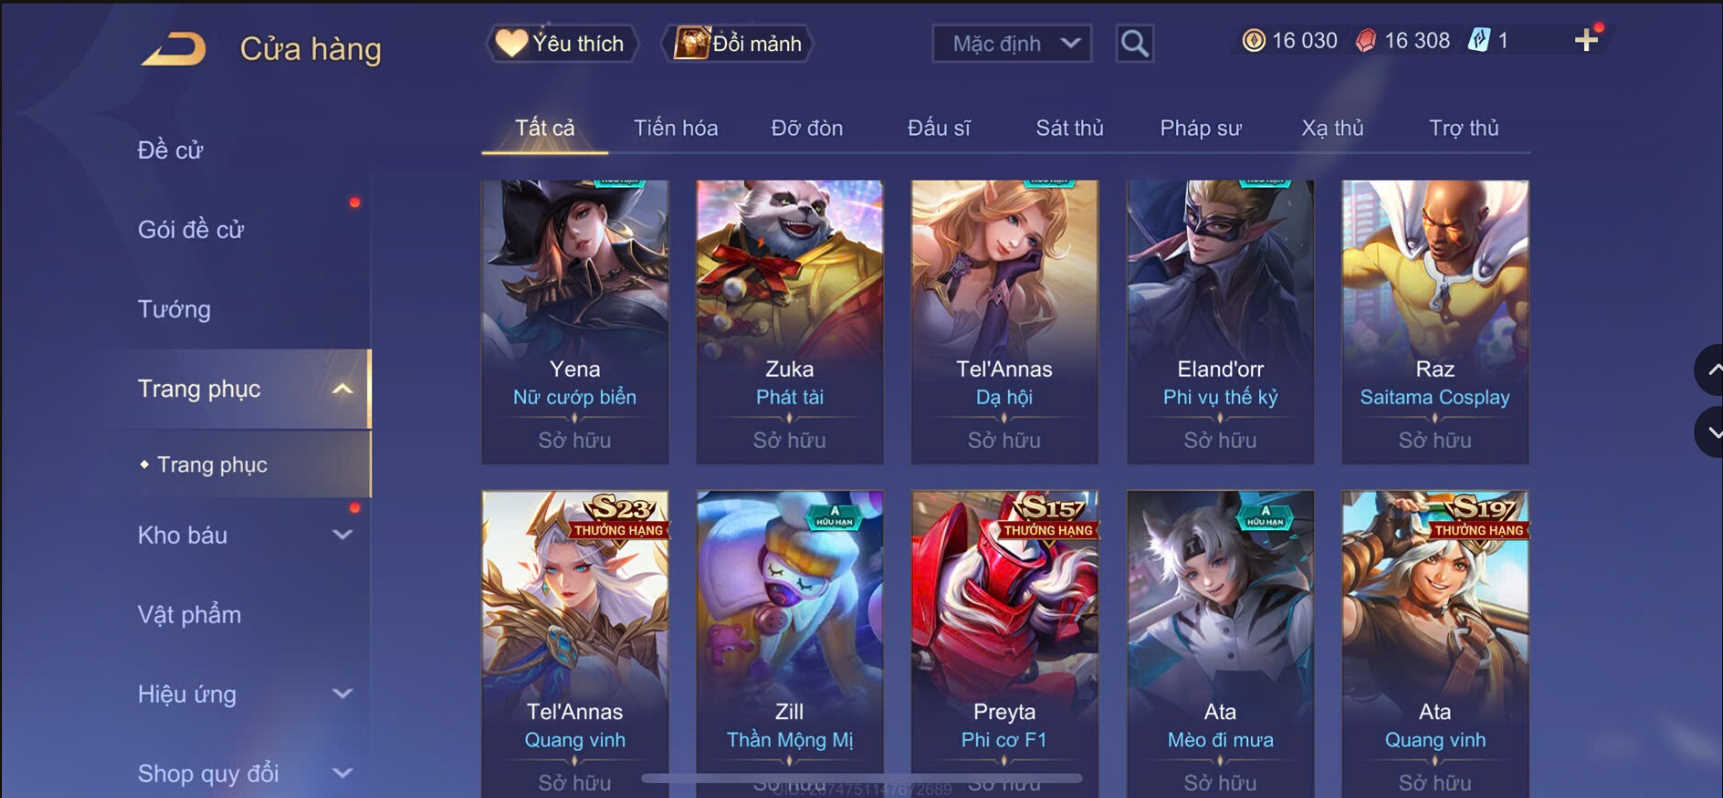Click the back arrow icon
Screen dimensions: 1723x798
coord(174,48)
